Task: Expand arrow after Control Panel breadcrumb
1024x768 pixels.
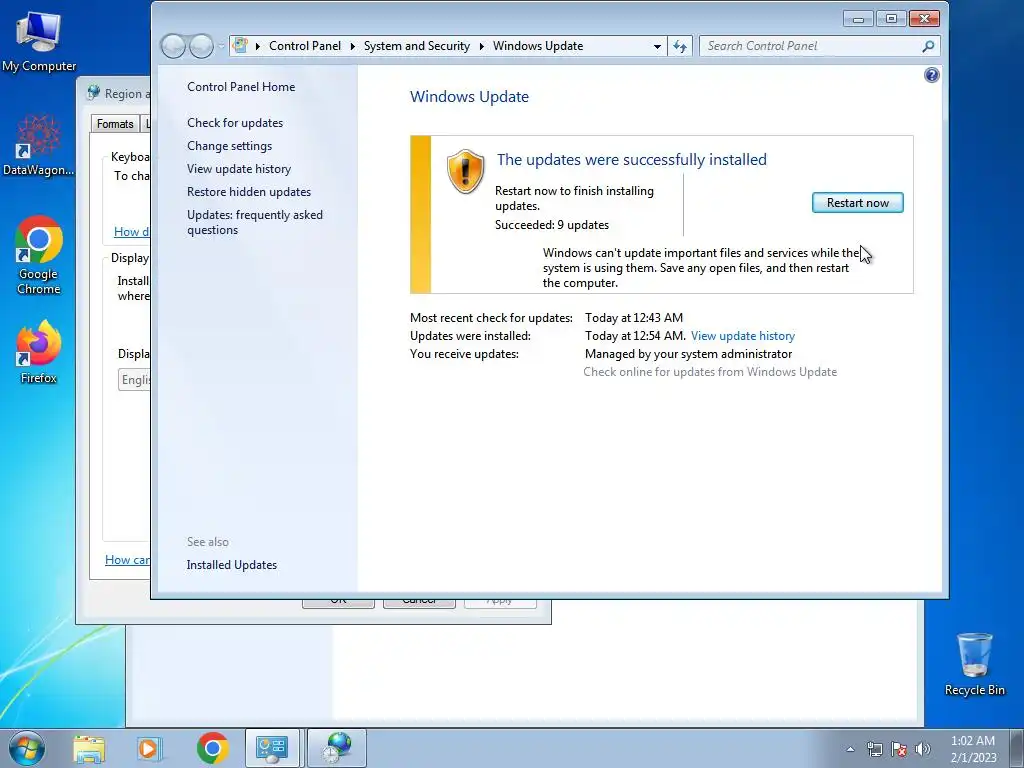Action: (x=353, y=46)
